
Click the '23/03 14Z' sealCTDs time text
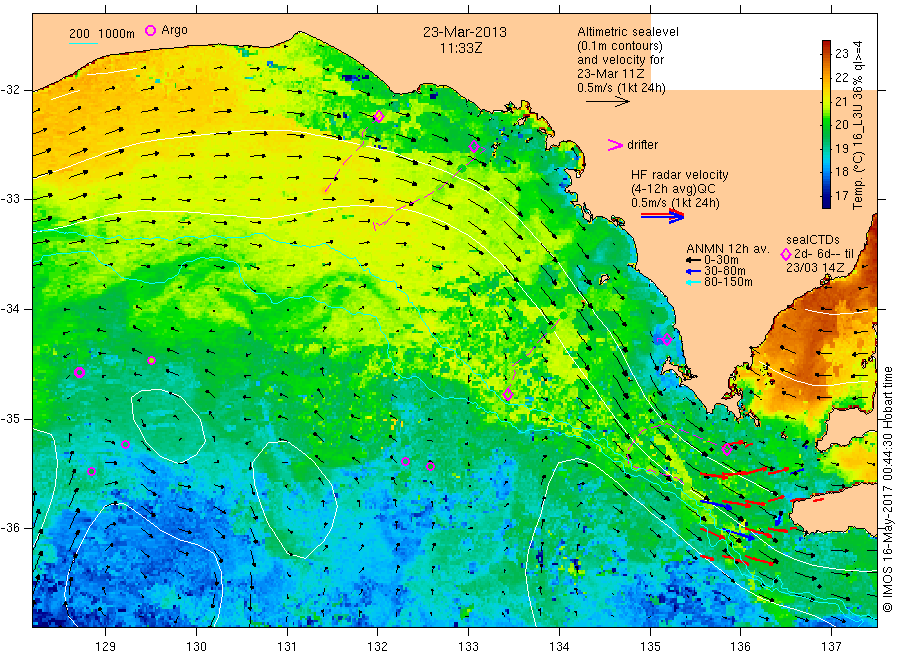[x=815, y=267]
